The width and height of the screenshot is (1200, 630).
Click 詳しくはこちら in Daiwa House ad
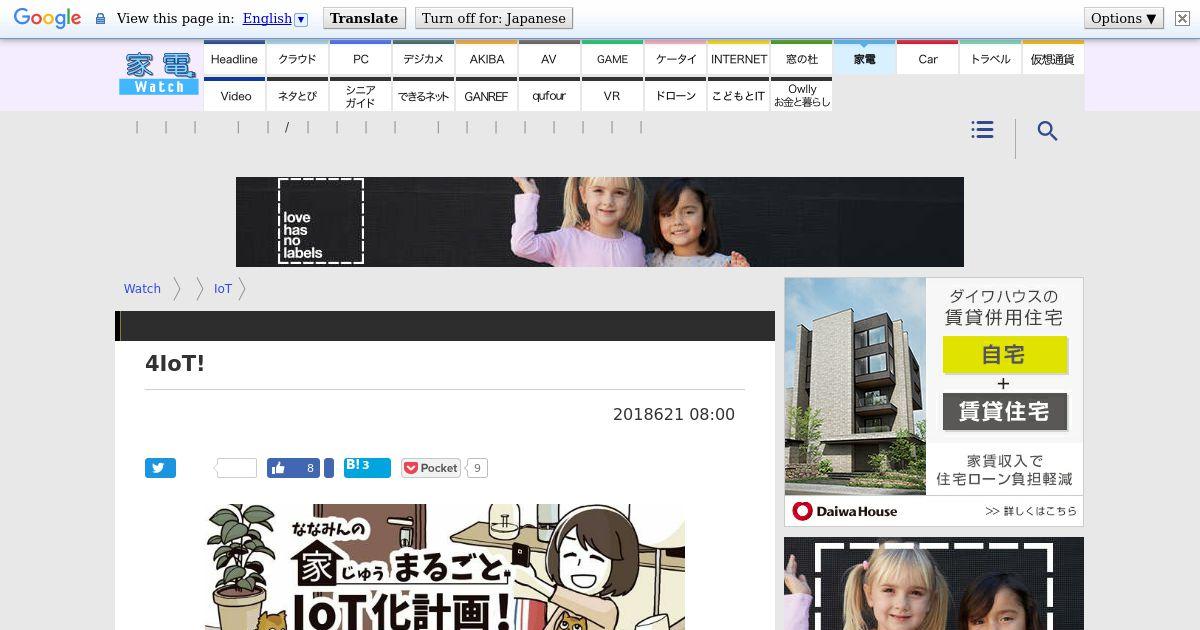[1030, 511]
